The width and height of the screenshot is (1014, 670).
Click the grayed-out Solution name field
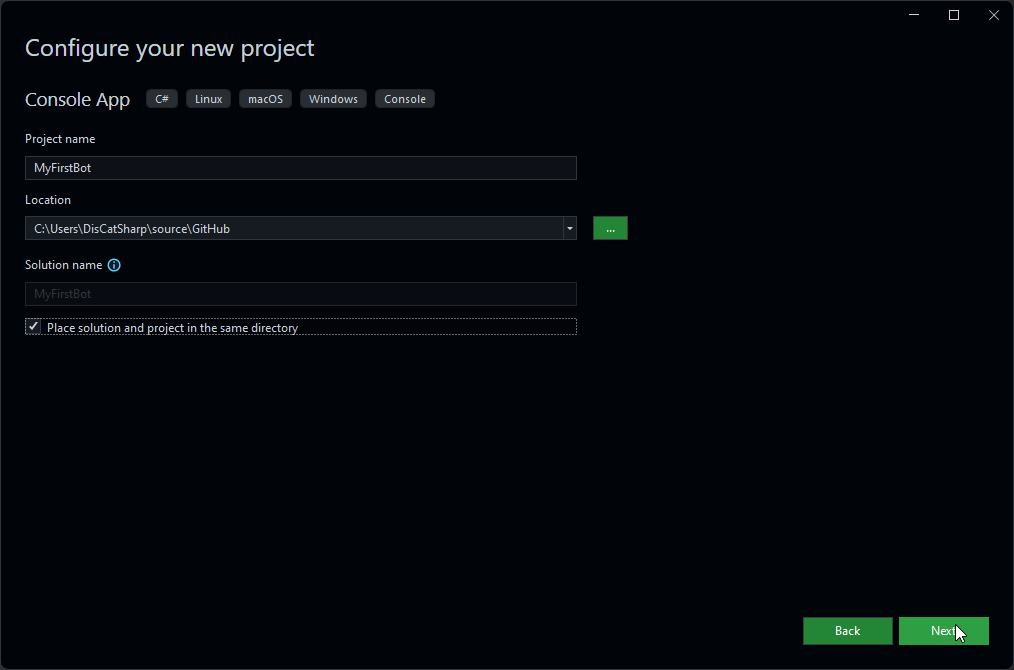[x=300, y=293]
